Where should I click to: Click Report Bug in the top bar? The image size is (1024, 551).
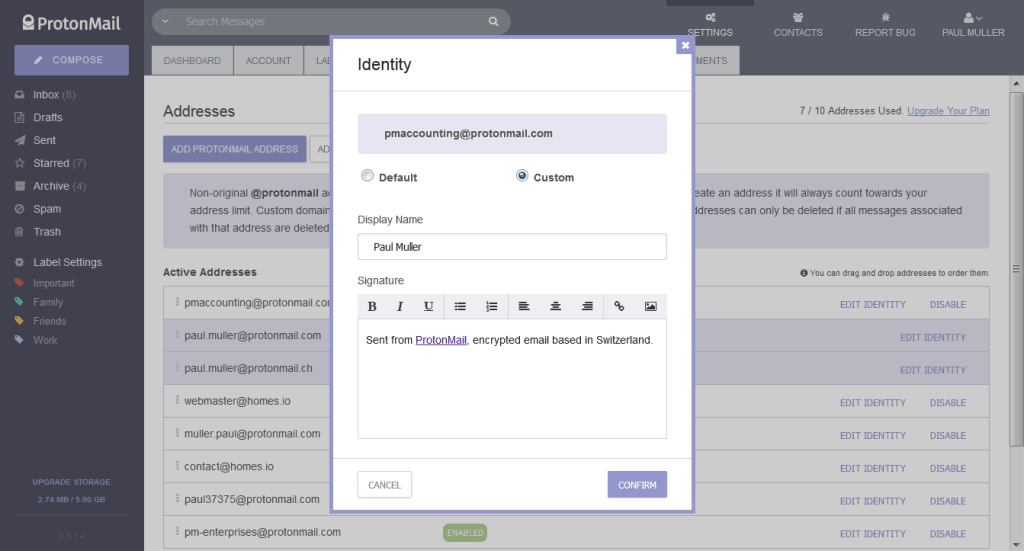click(885, 25)
